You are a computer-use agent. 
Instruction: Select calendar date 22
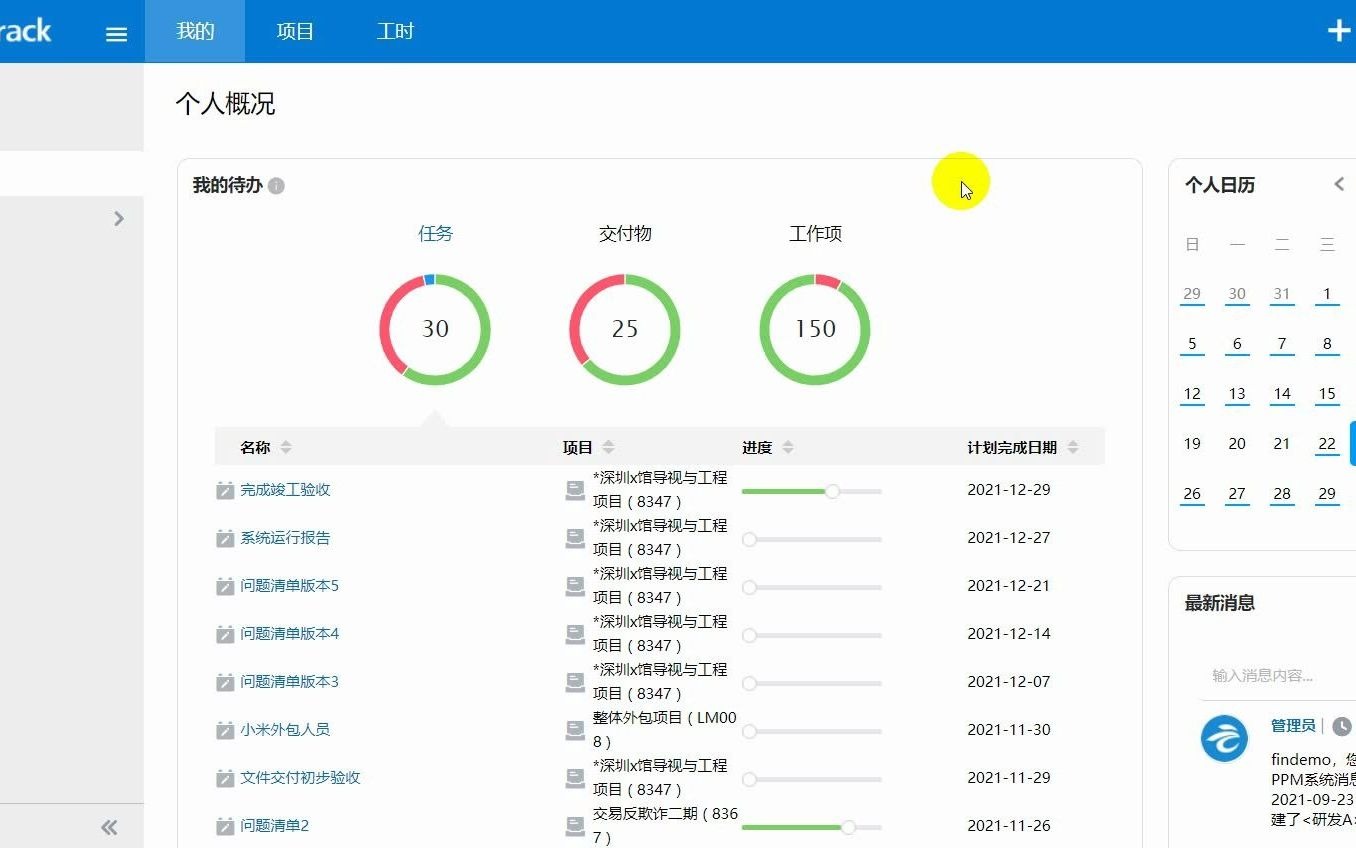[x=1327, y=444]
